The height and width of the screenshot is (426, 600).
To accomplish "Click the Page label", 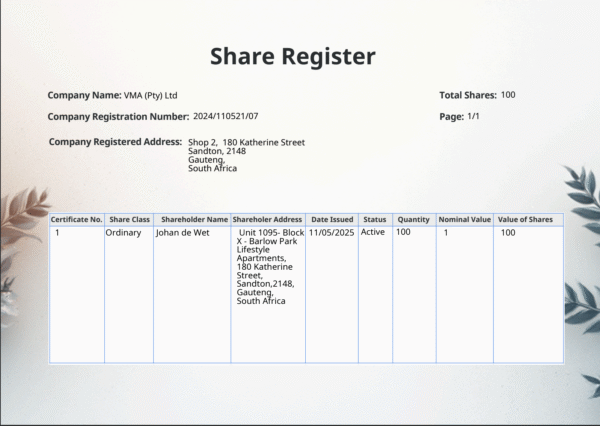I will (x=452, y=116).
